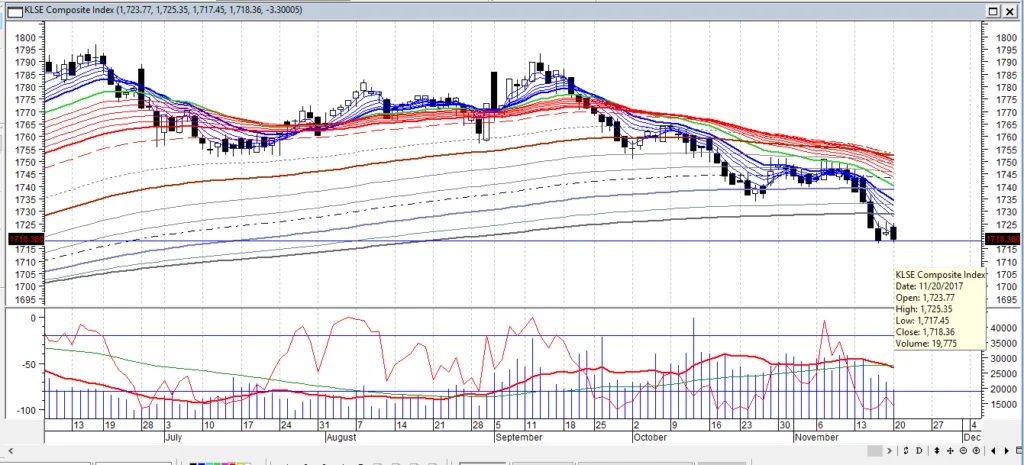Click 'Volume: 19,775' in the data tooltip
This screenshot has width=1024, height=465.
(927, 344)
